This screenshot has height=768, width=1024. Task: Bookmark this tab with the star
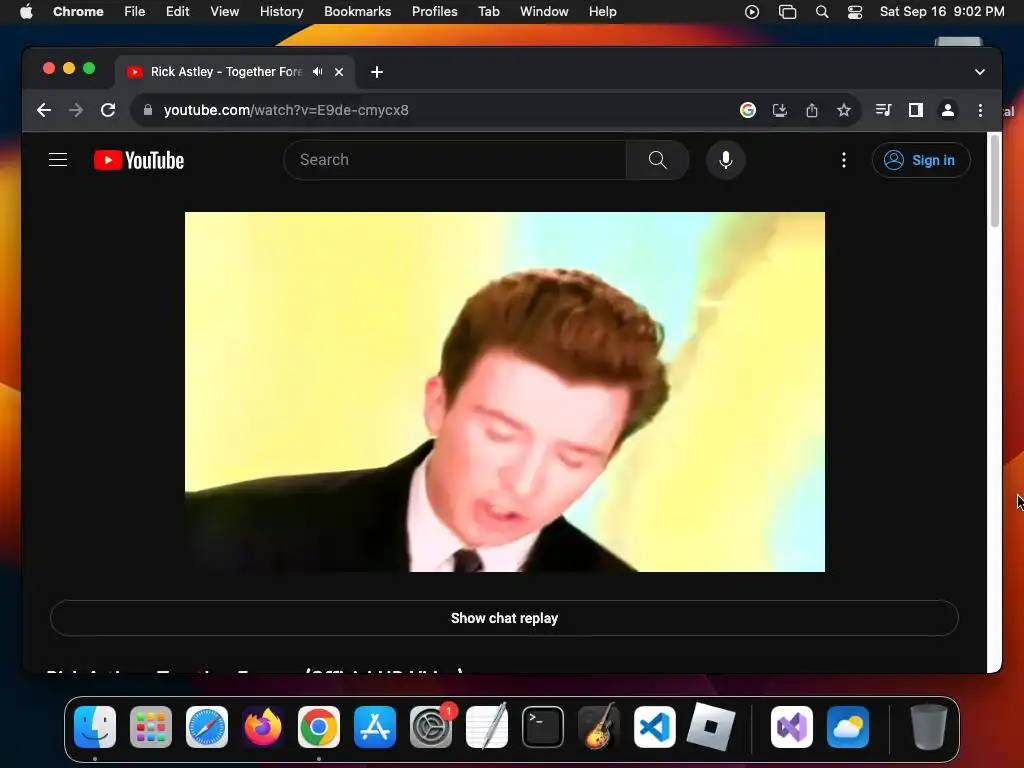pos(844,110)
